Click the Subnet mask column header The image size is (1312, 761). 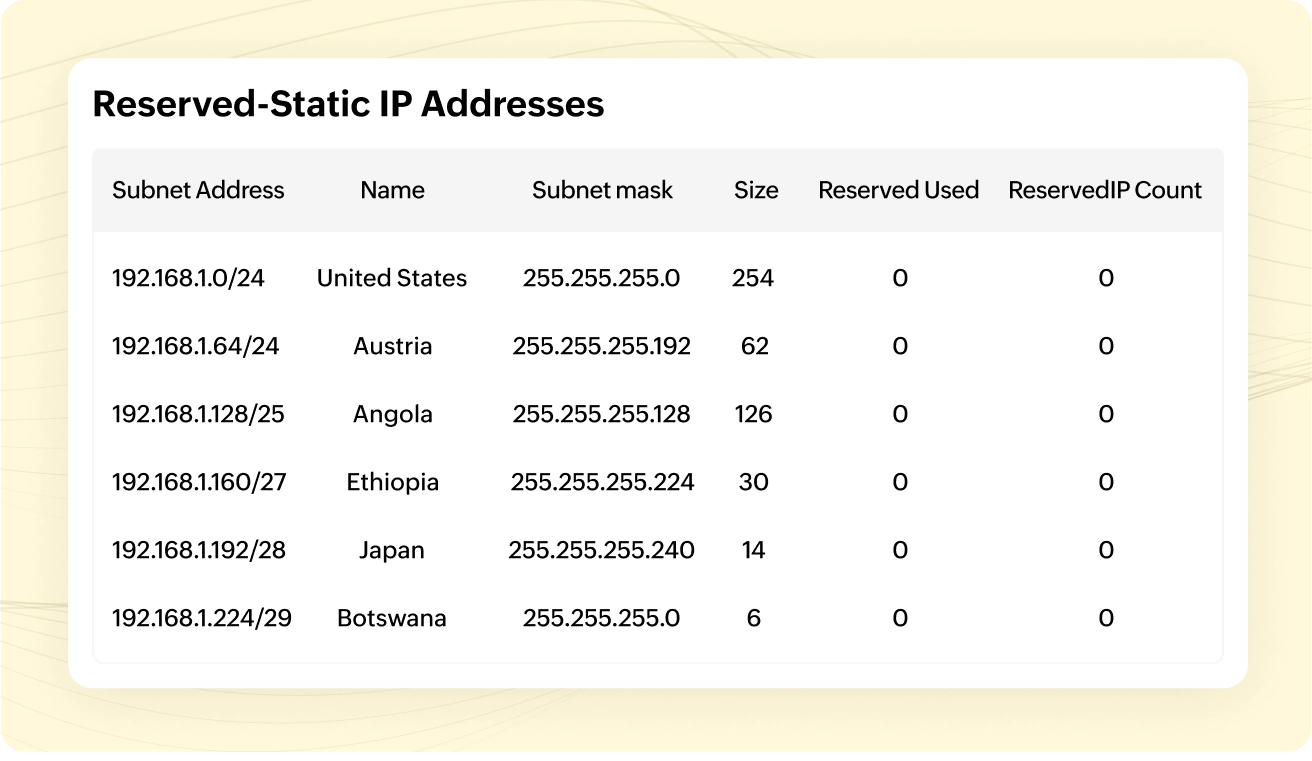[x=602, y=190]
